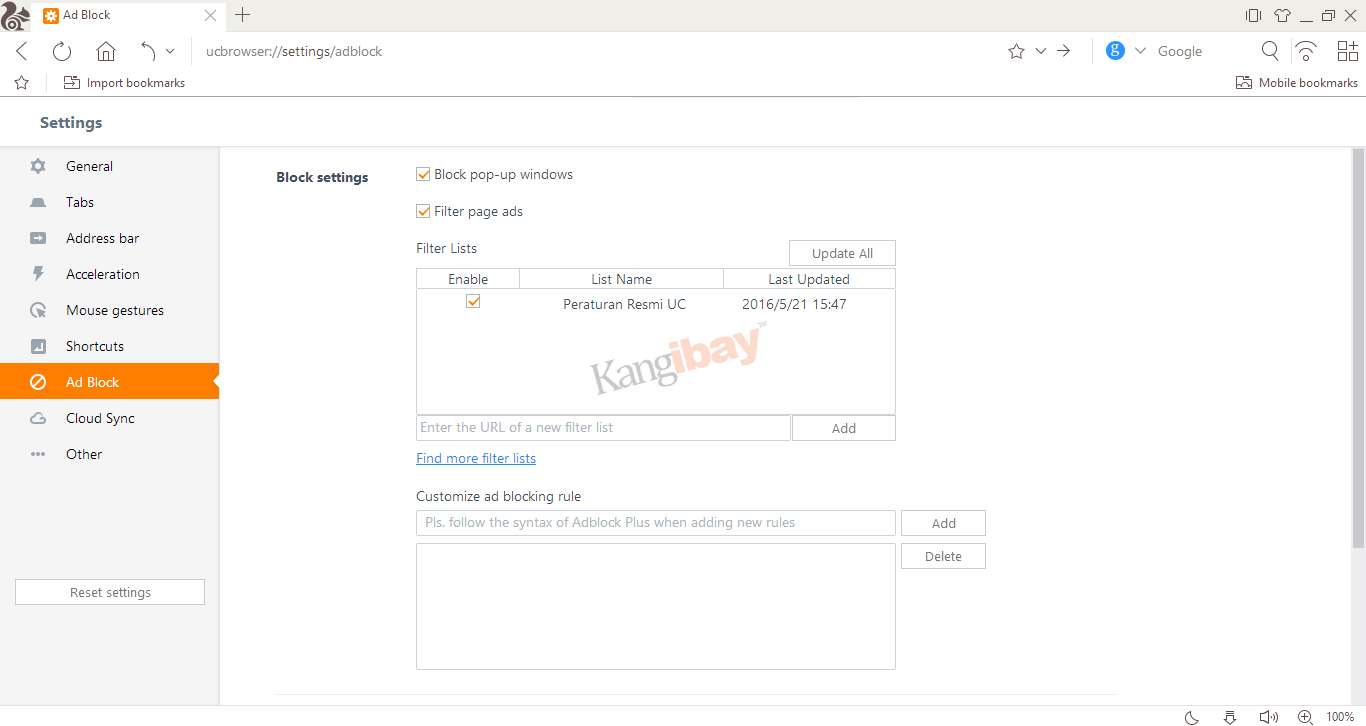Expand the search engine selector chevron
This screenshot has height=726, width=1366.
click(x=1140, y=50)
